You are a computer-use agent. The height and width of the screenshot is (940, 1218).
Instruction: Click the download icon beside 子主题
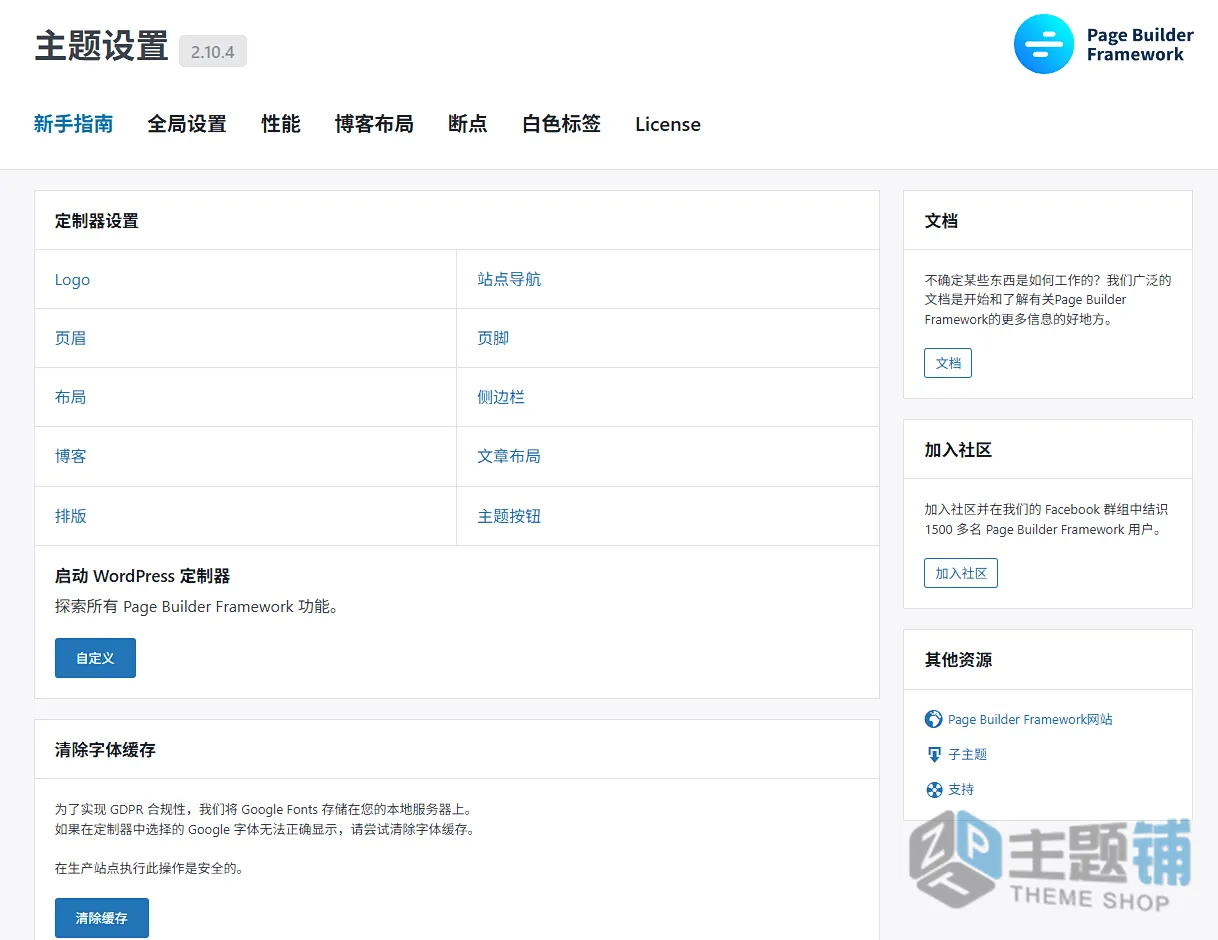[x=934, y=754]
